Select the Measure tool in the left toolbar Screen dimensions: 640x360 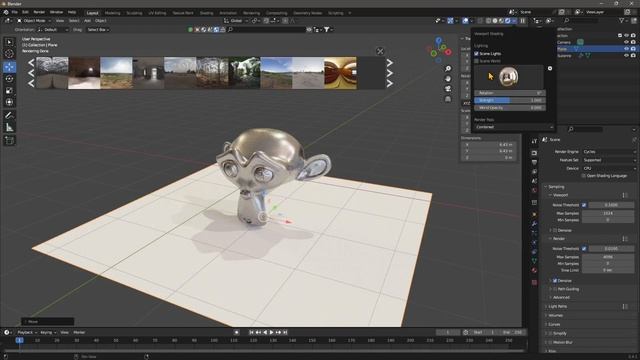click(9, 128)
